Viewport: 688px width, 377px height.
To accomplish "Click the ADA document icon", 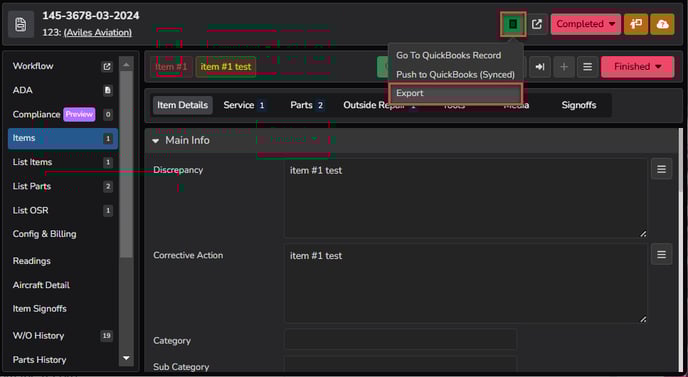I will tap(108, 90).
